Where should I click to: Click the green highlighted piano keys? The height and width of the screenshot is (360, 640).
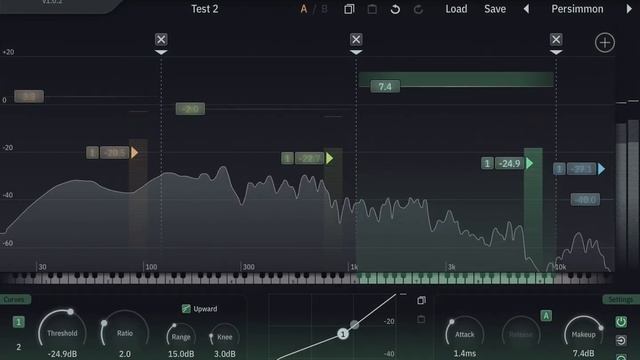click(x=456, y=278)
